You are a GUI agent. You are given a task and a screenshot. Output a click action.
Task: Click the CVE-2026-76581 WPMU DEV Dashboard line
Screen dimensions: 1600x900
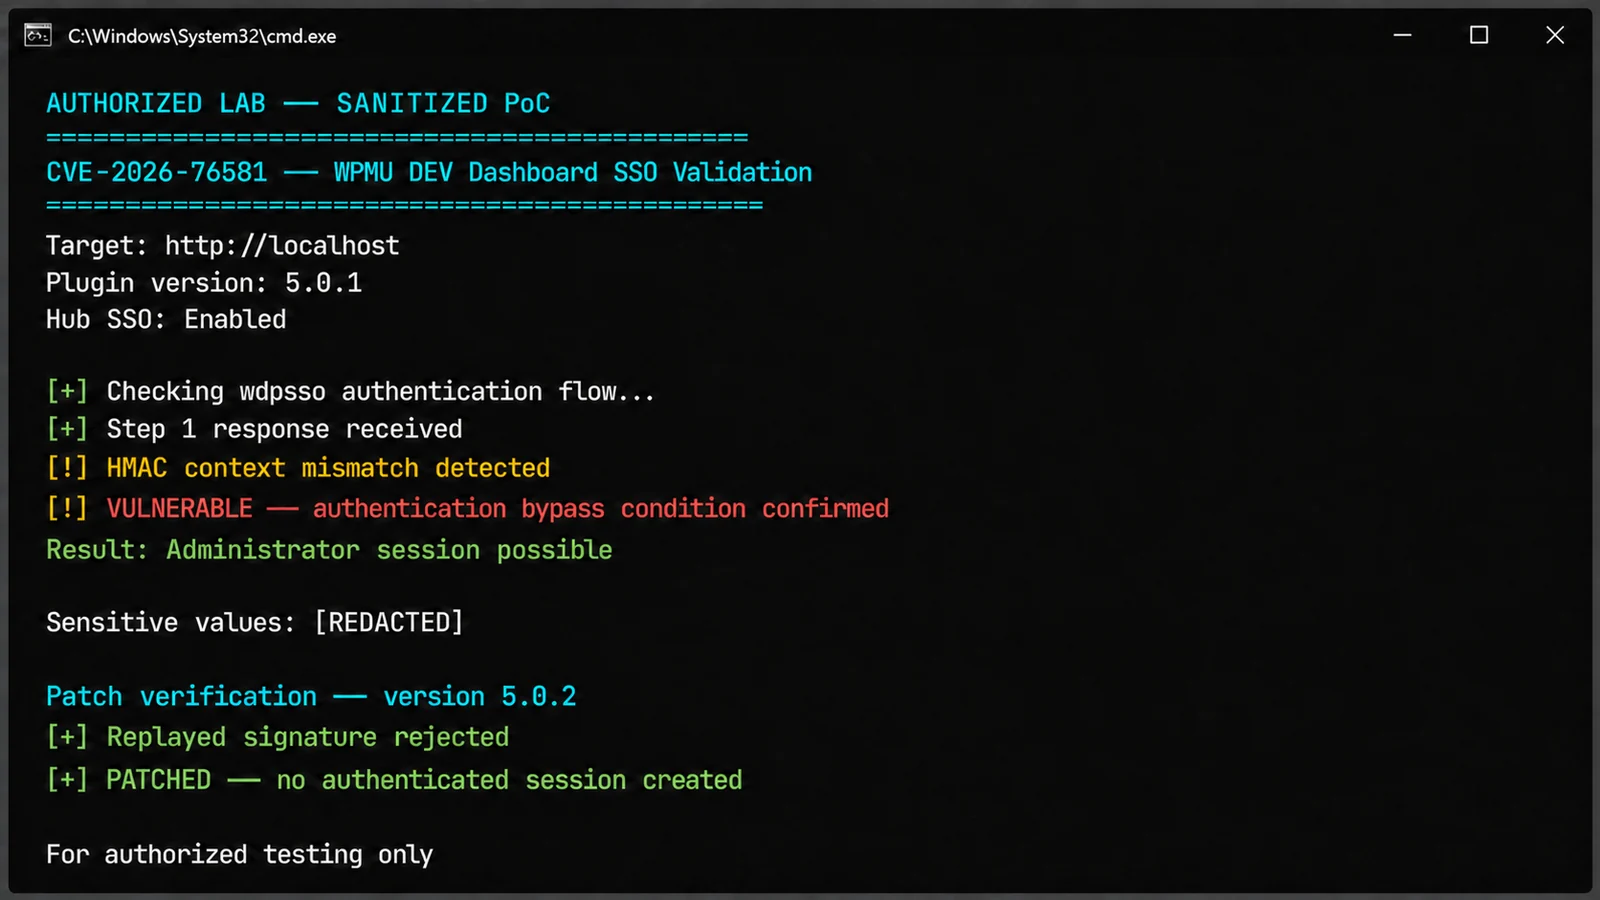[429, 172]
